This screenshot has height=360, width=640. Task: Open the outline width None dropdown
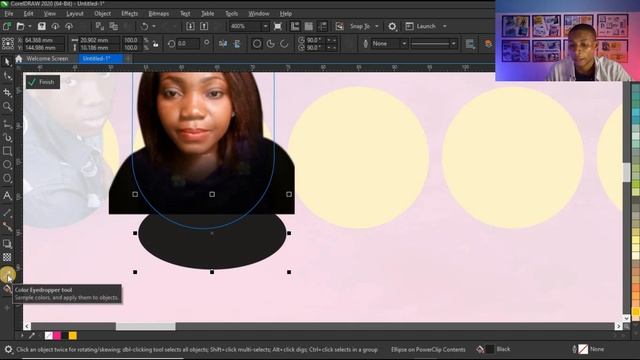pos(404,44)
